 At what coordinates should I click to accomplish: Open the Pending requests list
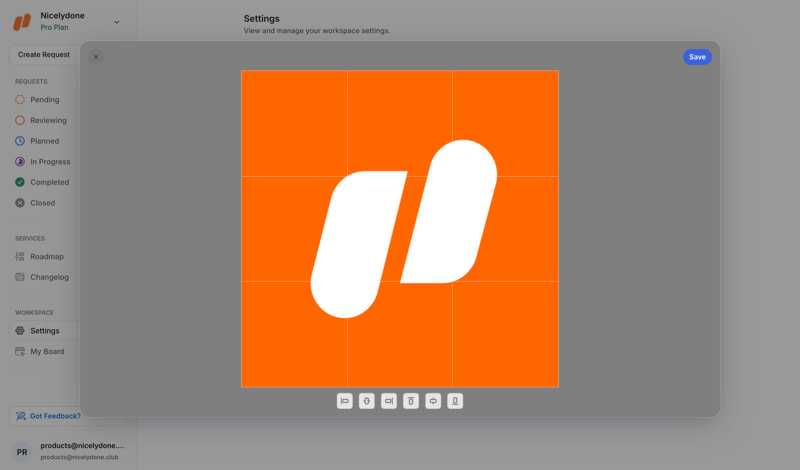pyautogui.click(x=44, y=100)
